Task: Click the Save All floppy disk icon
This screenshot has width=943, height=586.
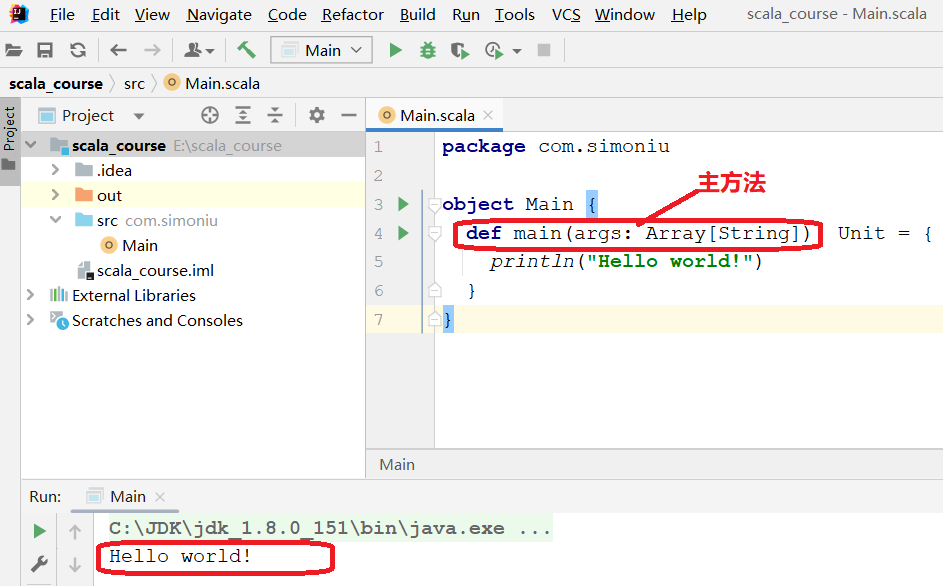Action: 45,50
